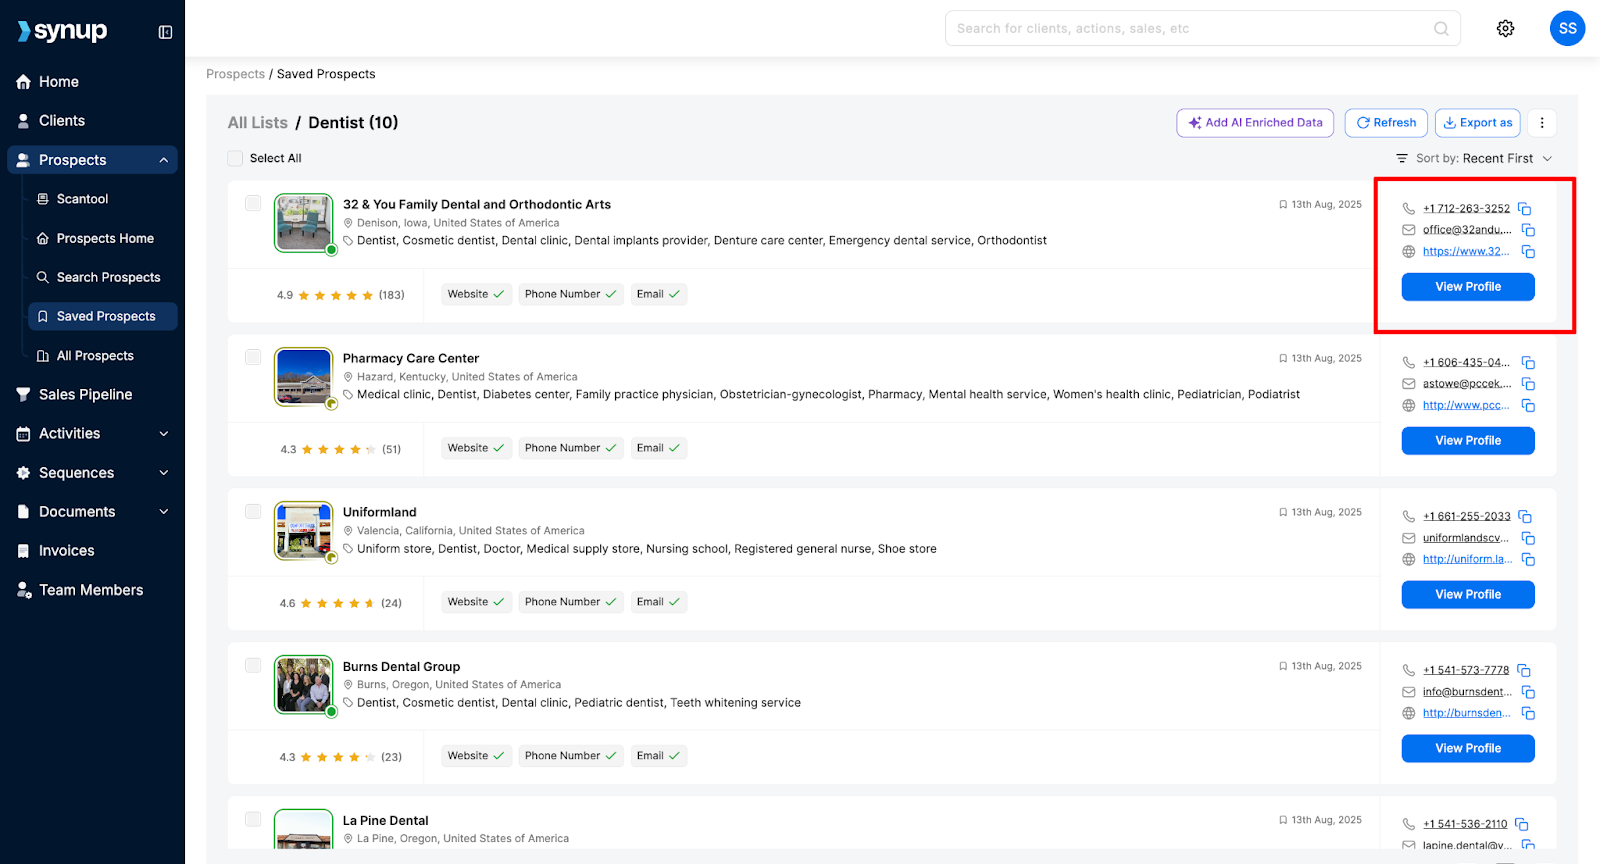
Task: Open the Export as dropdown
Action: [x=1477, y=123]
